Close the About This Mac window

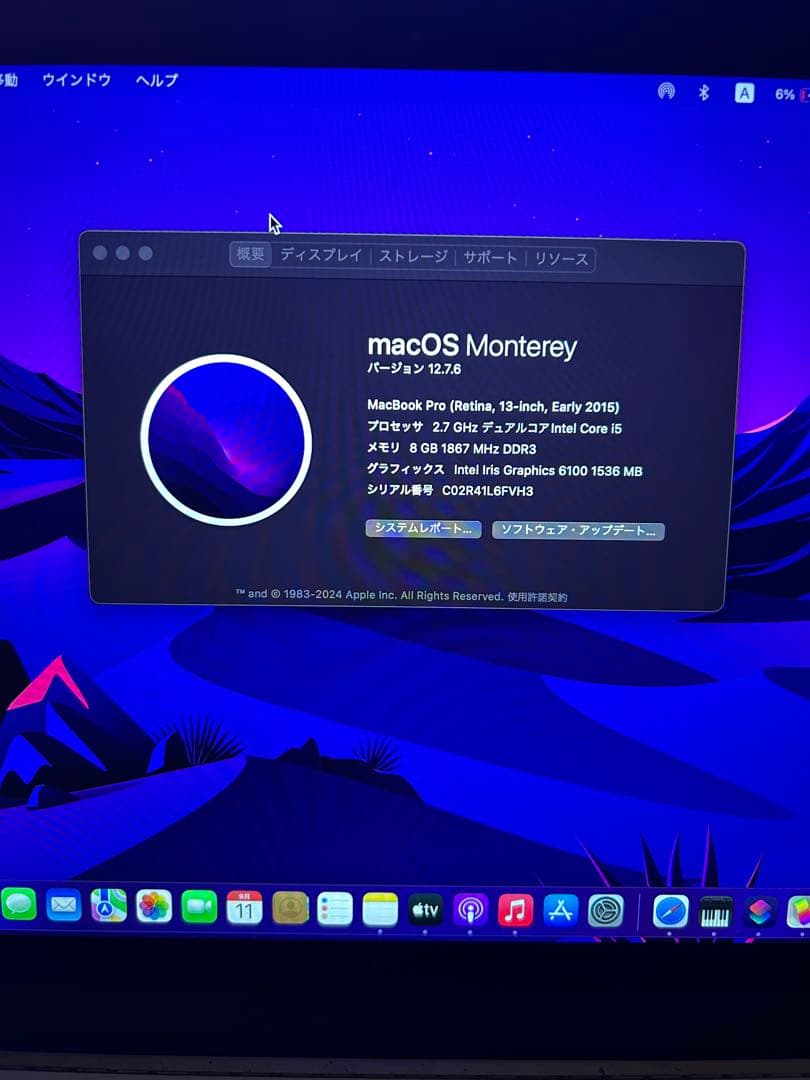coord(100,253)
